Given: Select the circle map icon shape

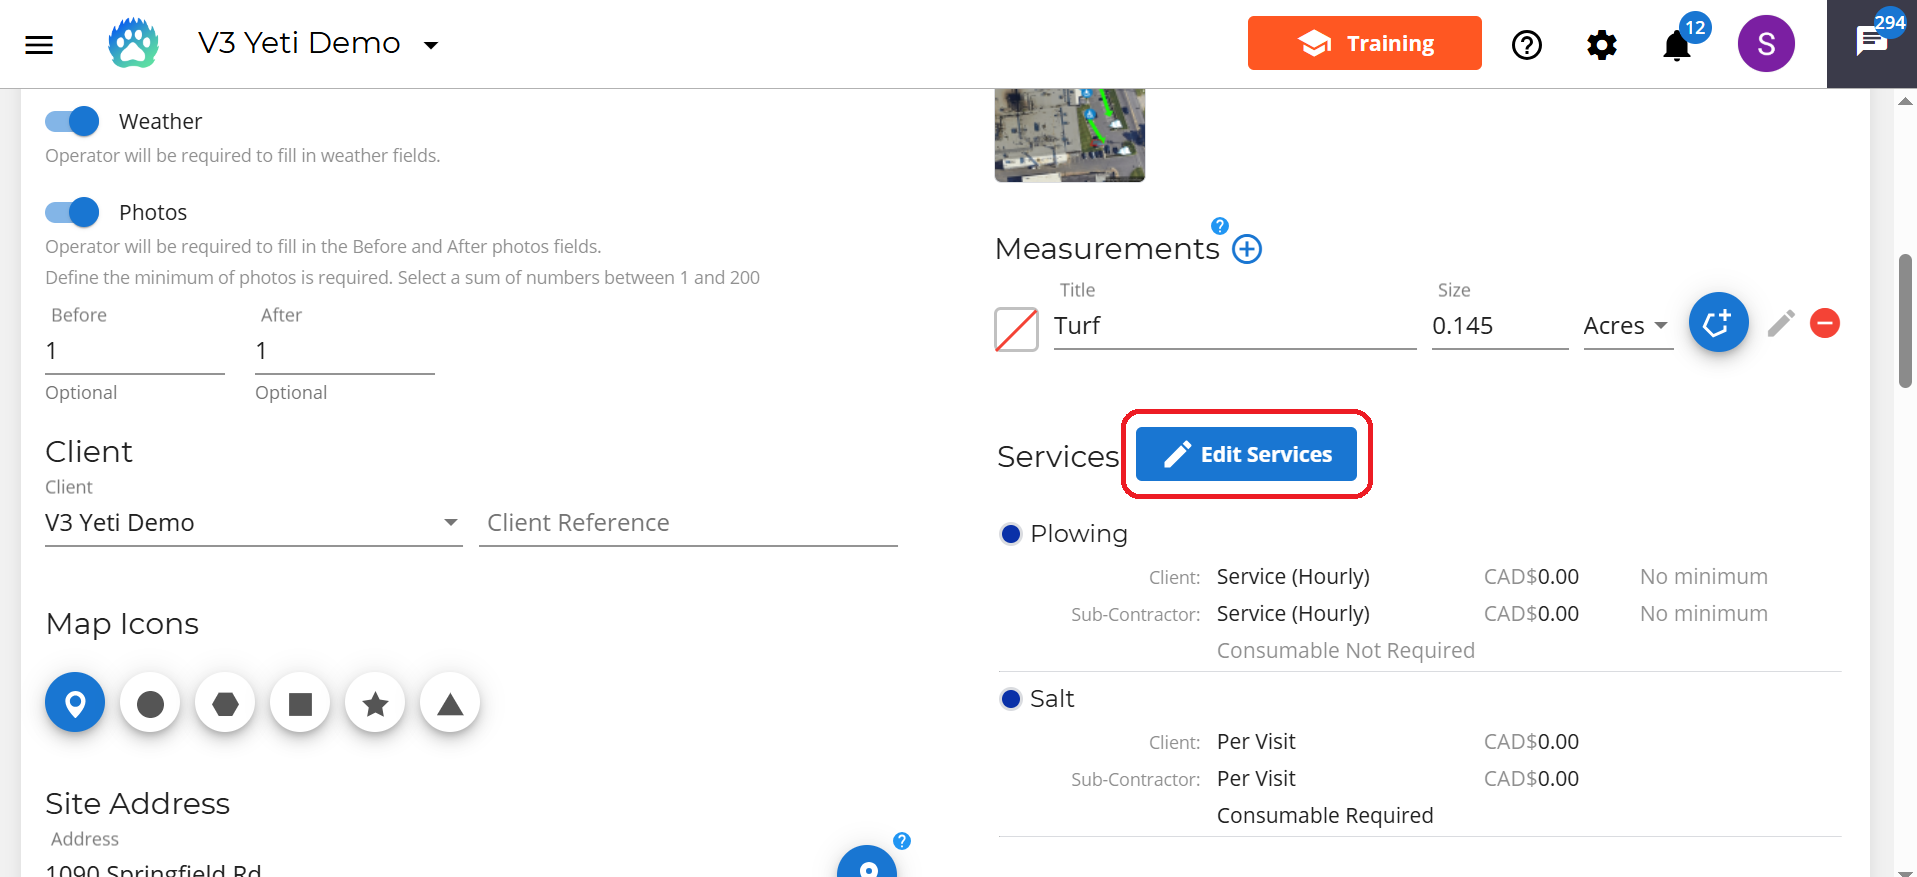Looking at the screenshot, I should [150, 704].
